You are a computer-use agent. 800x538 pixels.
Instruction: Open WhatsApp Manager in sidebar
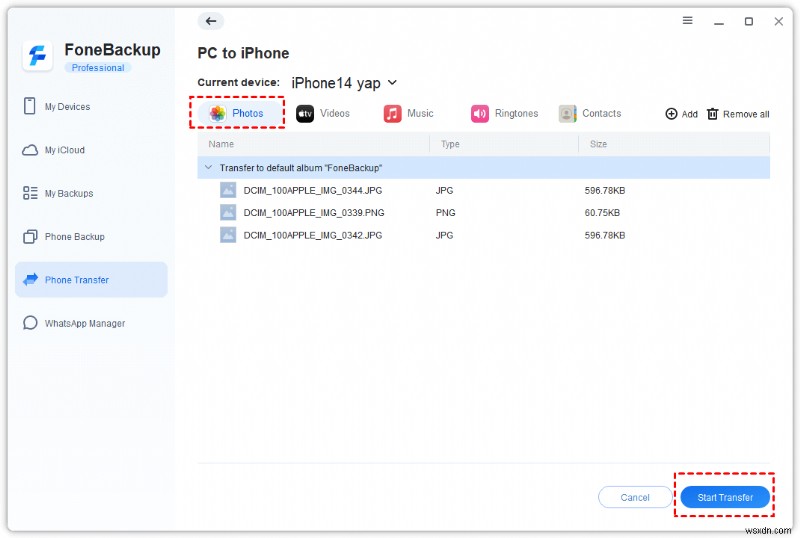pos(91,323)
